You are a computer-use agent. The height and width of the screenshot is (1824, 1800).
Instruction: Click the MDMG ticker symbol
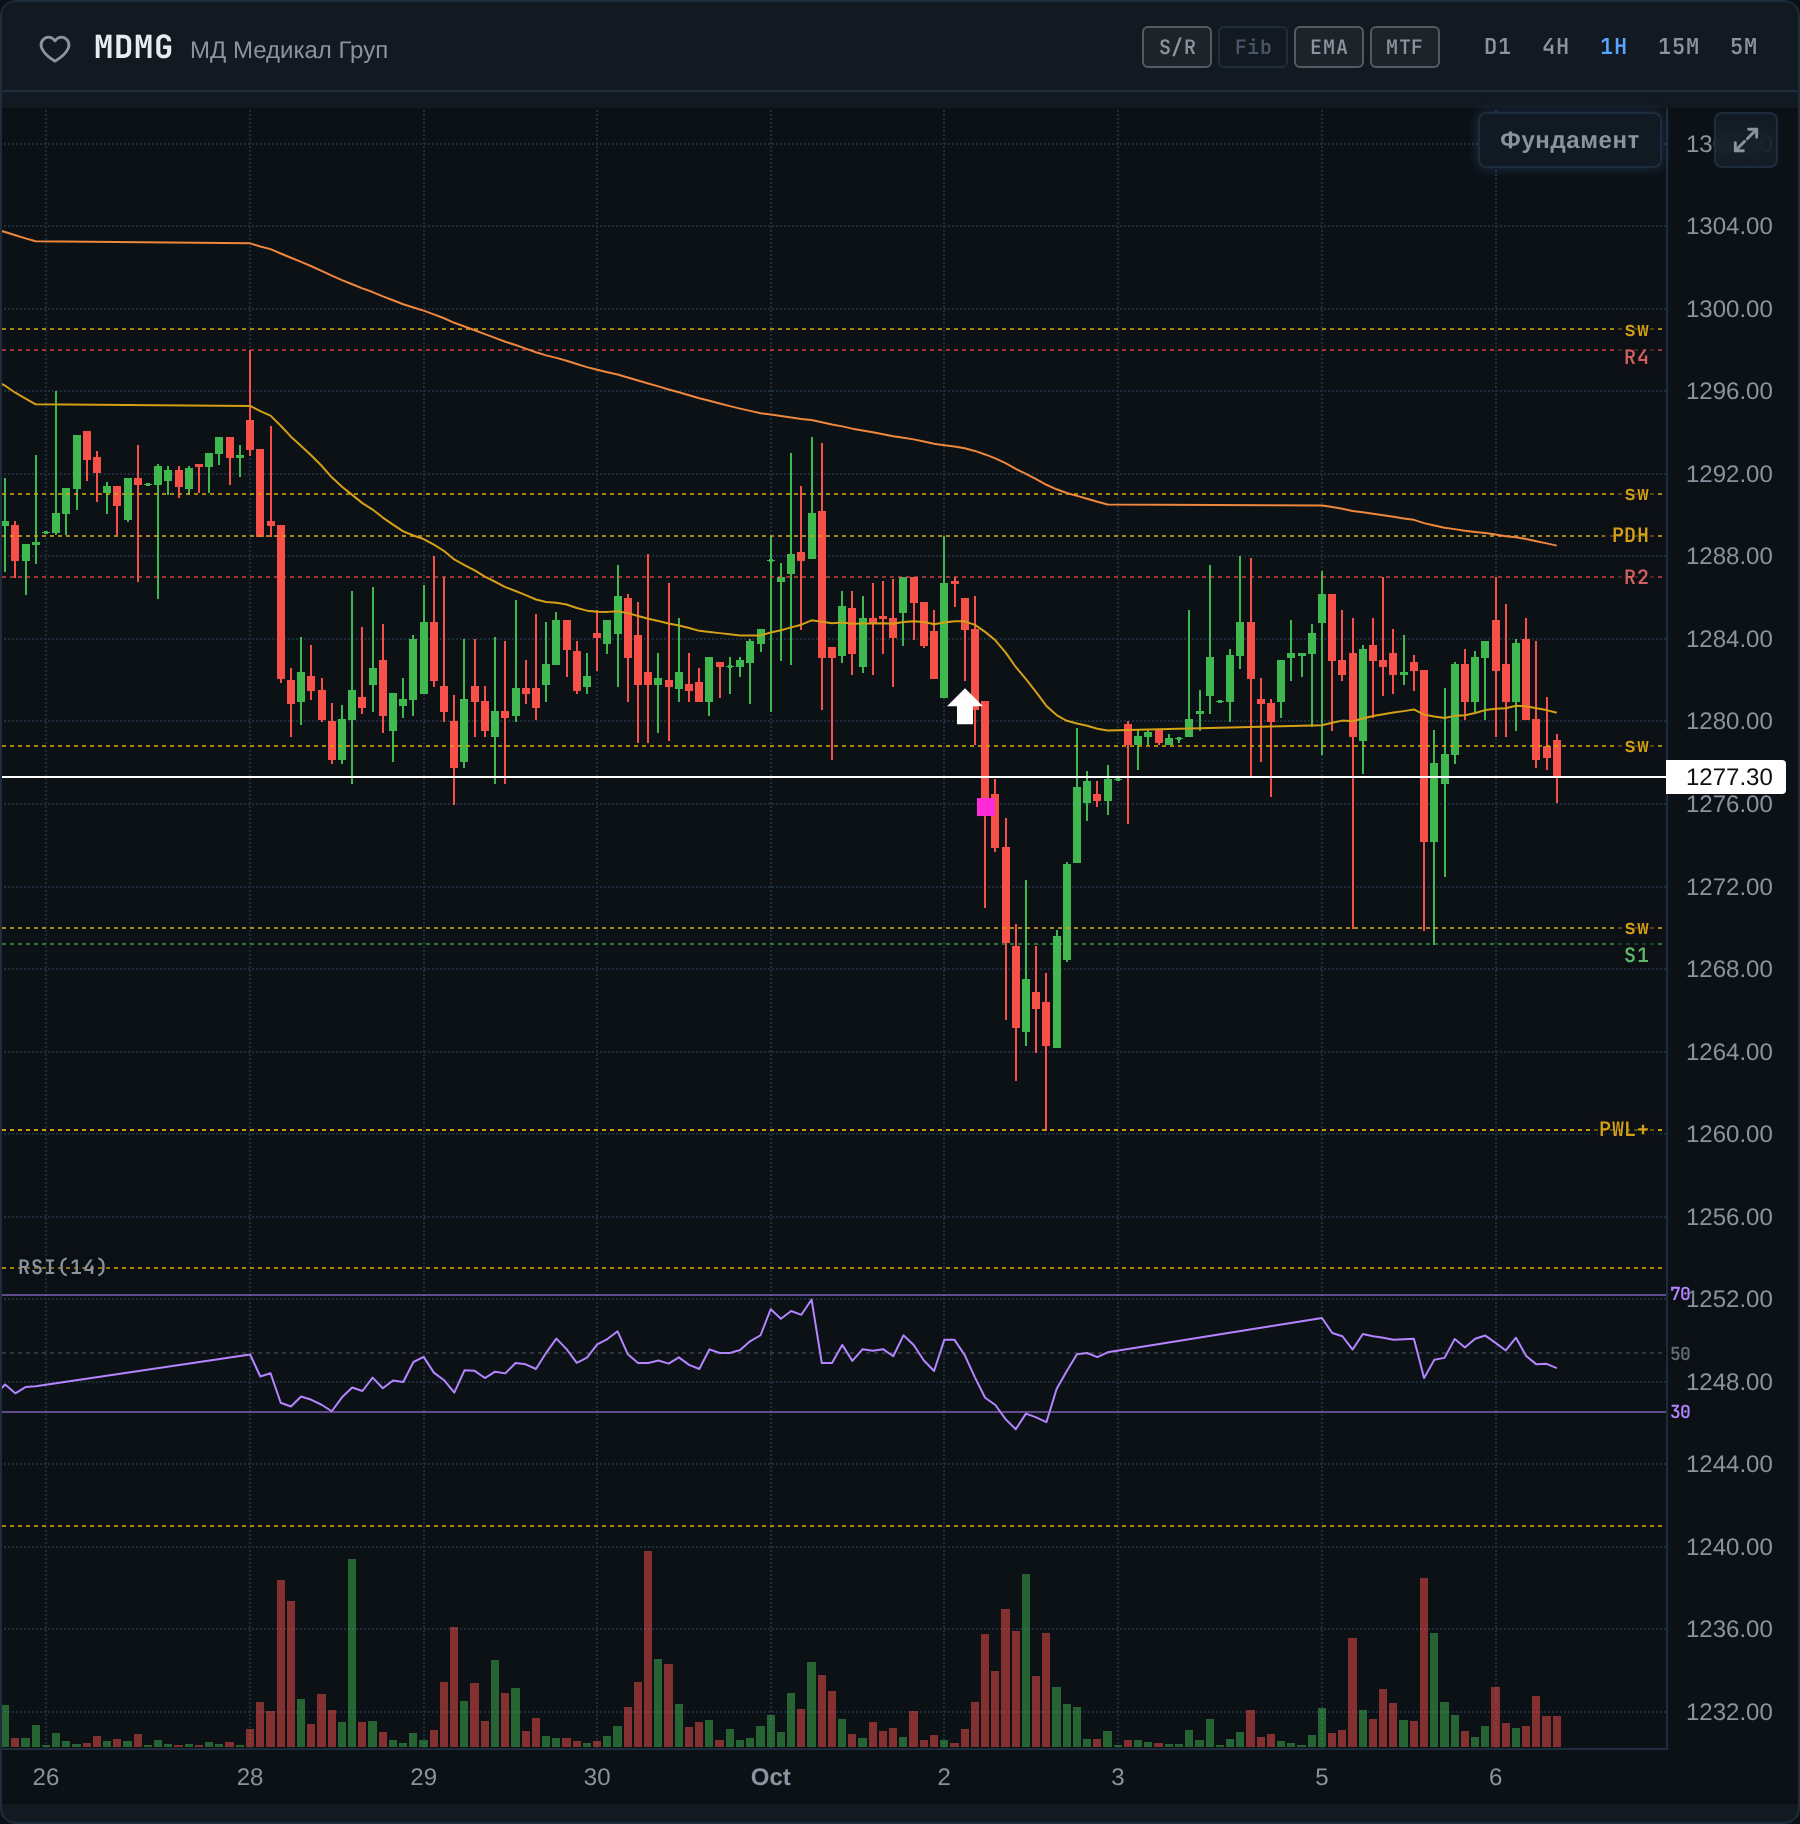coord(133,47)
